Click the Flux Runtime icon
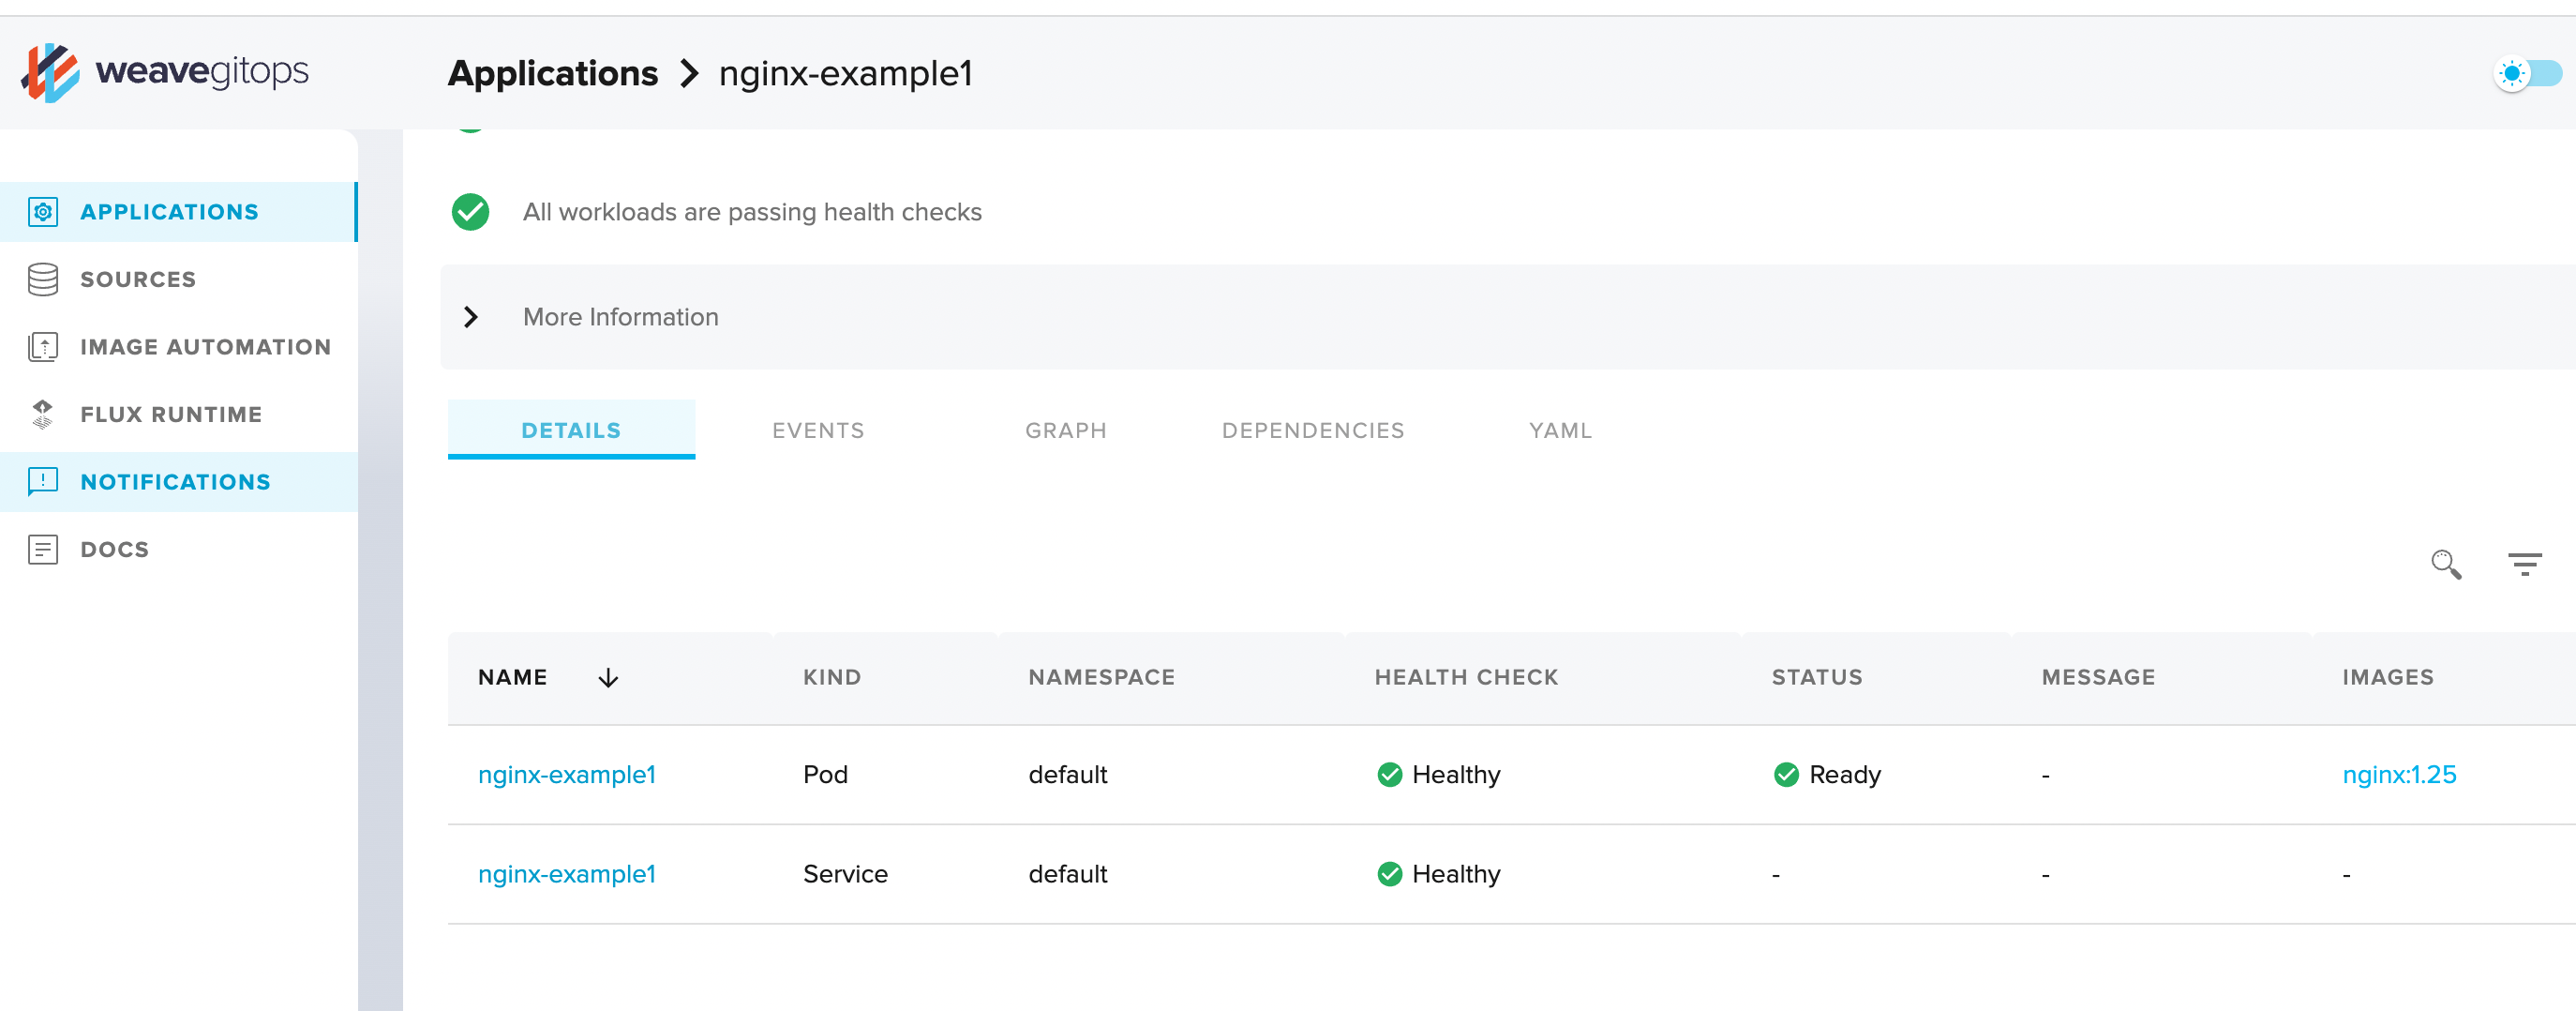Viewport: 2576px width, 1011px height. (x=43, y=414)
